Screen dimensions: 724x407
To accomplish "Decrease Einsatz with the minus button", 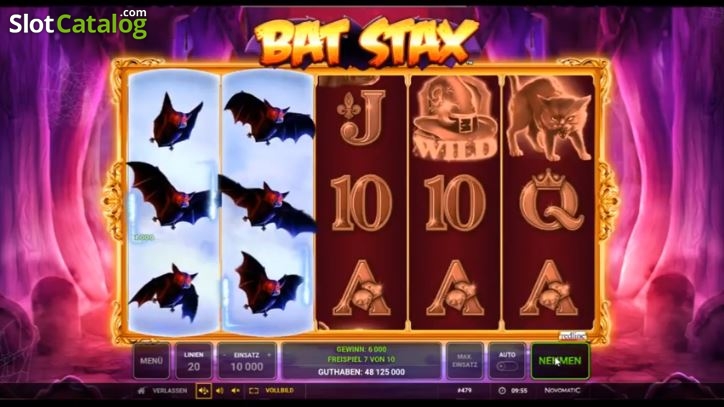I will click(x=225, y=355).
